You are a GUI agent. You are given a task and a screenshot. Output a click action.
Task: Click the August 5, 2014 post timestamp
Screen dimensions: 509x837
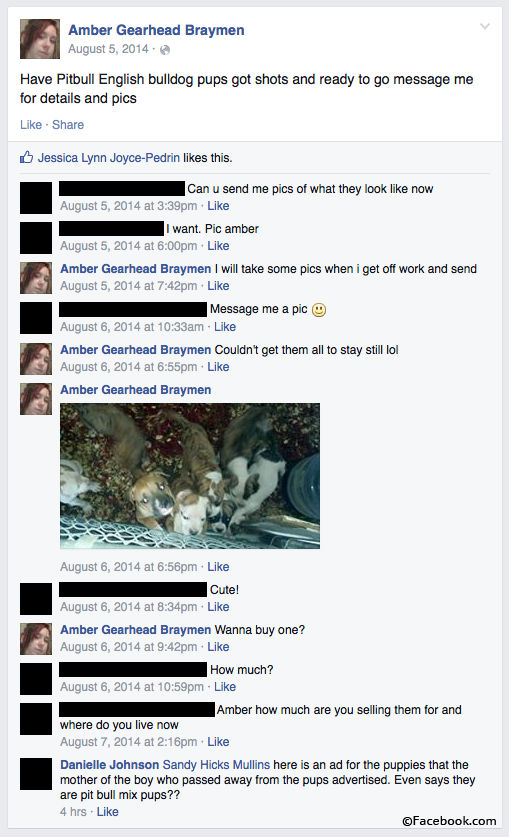point(108,49)
